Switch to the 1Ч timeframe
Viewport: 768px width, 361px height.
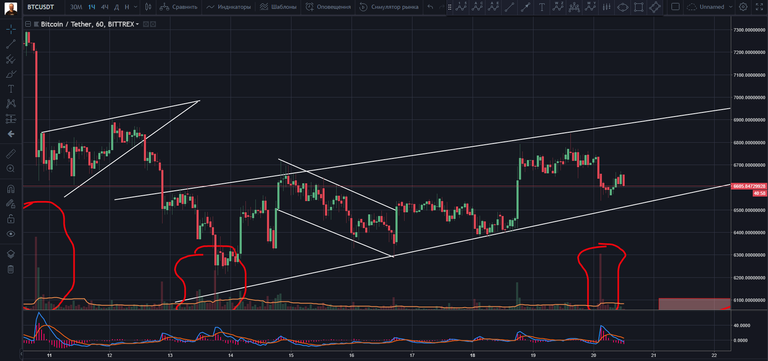tap(92, 7)
